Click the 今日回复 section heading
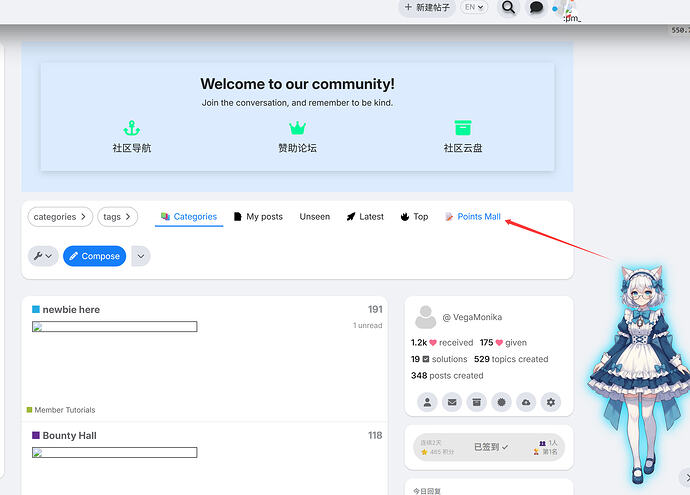Image resolution: width=690 pixels, height=495 pixels. (x=427, y=491)
